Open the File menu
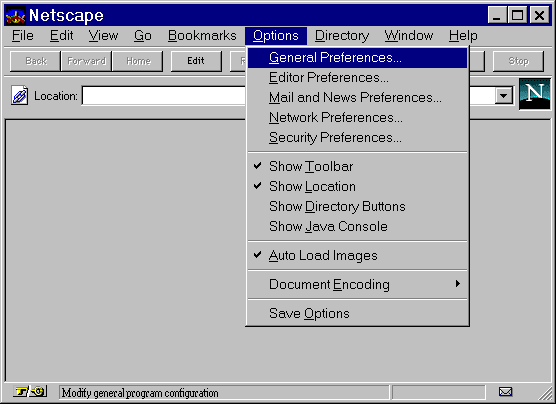 [23, 36]
